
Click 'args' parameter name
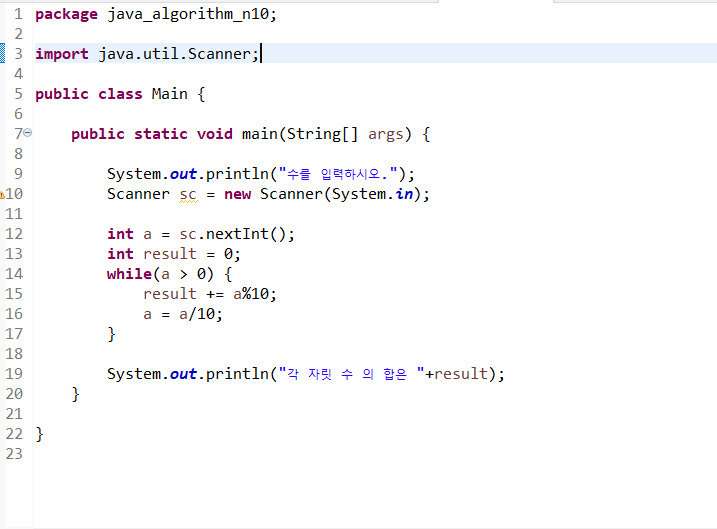(x=386, y=135)
